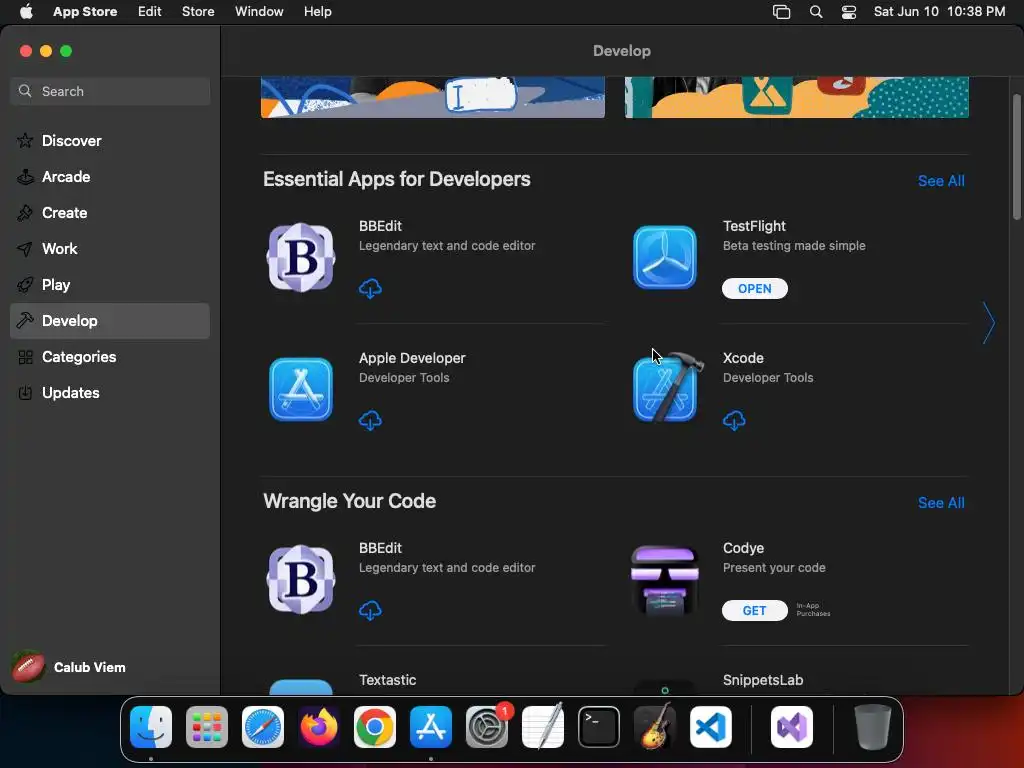The image size is (1024, 768).
Task: Open Visual Studio purple Dock icon
Action: coord(792,727)
